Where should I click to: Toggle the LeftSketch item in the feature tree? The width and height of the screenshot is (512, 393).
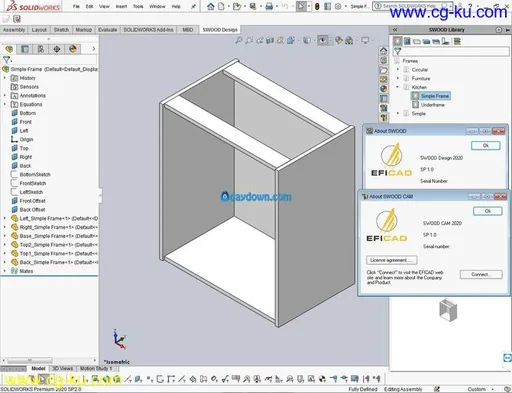(31, 192)
